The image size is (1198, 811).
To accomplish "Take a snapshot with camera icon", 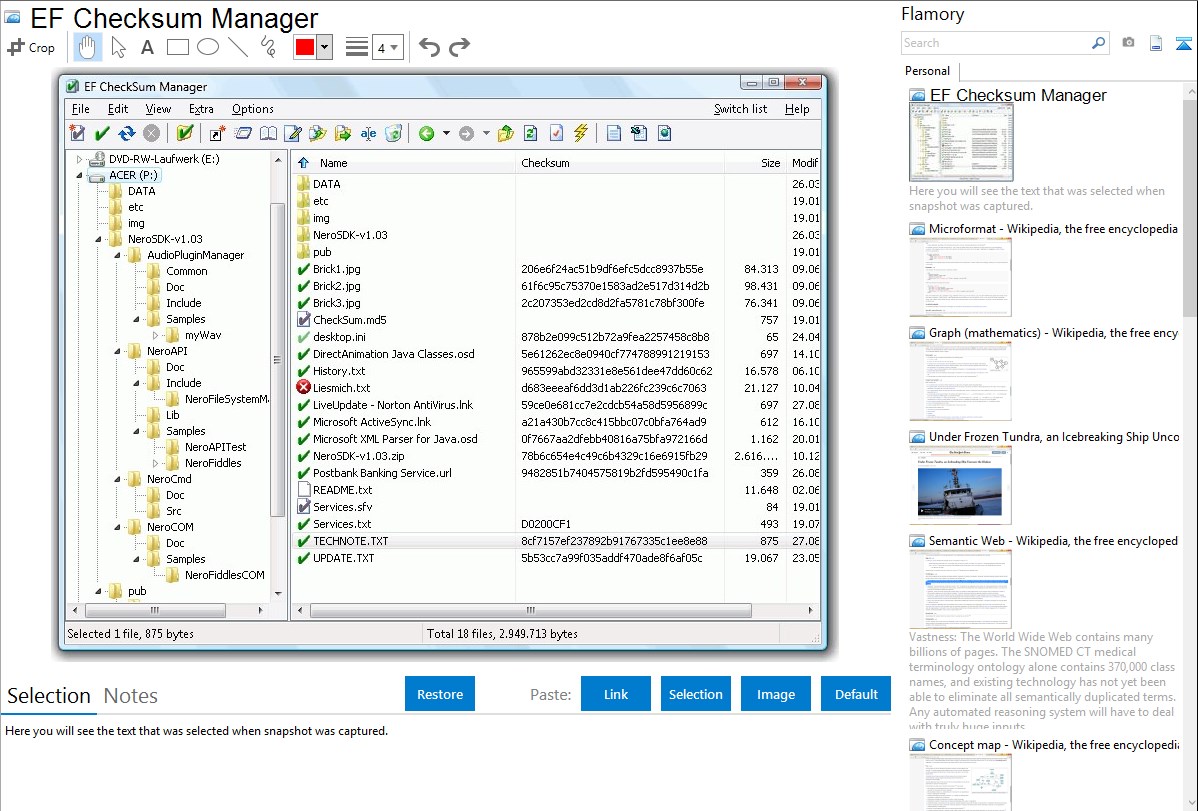I will pos(1128,43).
